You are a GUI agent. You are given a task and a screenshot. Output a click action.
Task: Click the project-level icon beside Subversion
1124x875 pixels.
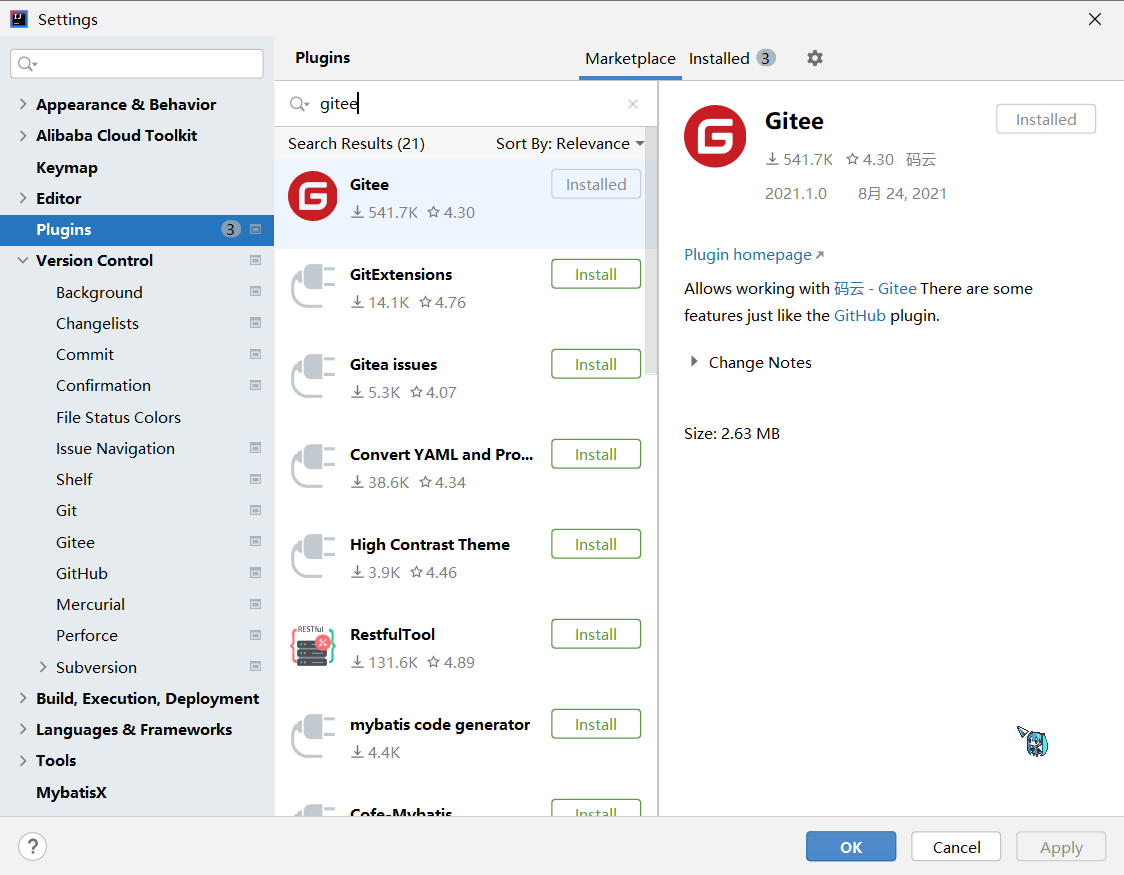click(x=255, y=666)
